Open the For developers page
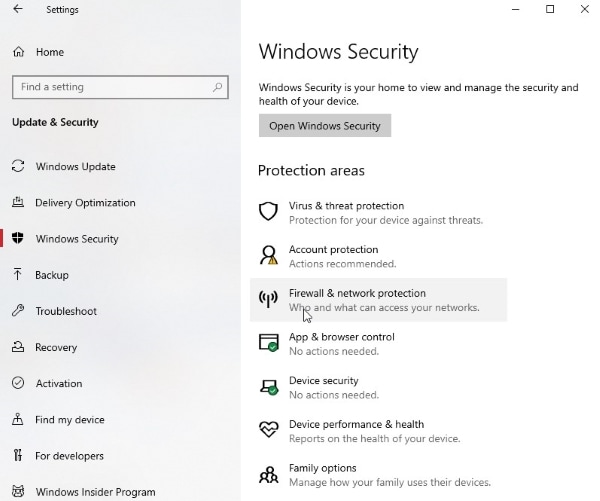The width and height of the screenshot is (600, 501). 69,456
